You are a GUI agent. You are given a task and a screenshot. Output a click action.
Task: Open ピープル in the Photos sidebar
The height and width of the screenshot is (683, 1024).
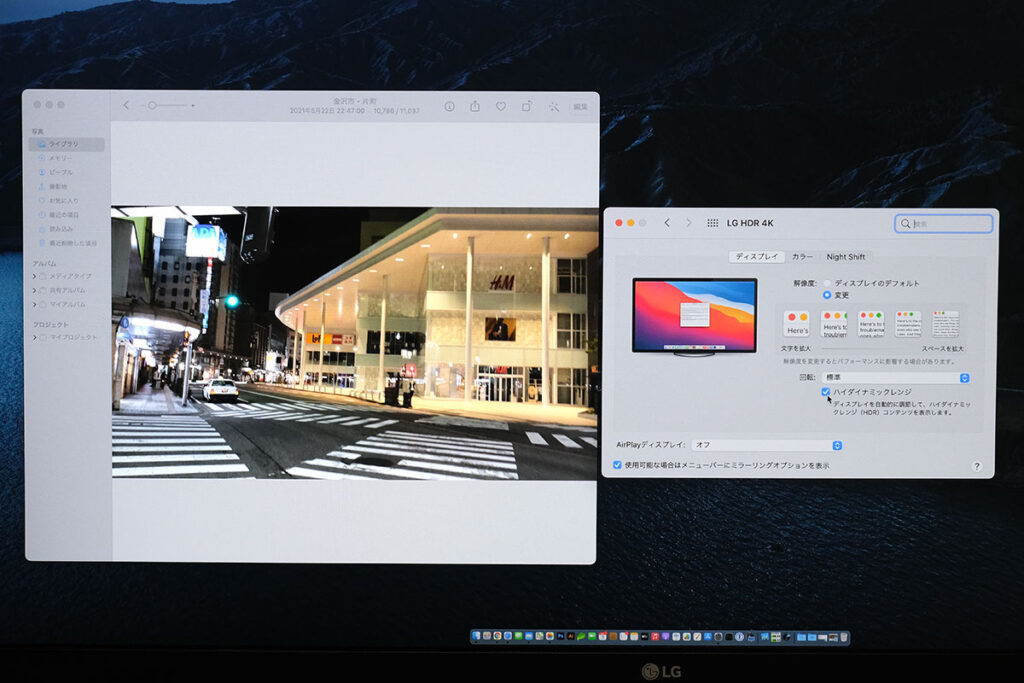pos(67,172)
